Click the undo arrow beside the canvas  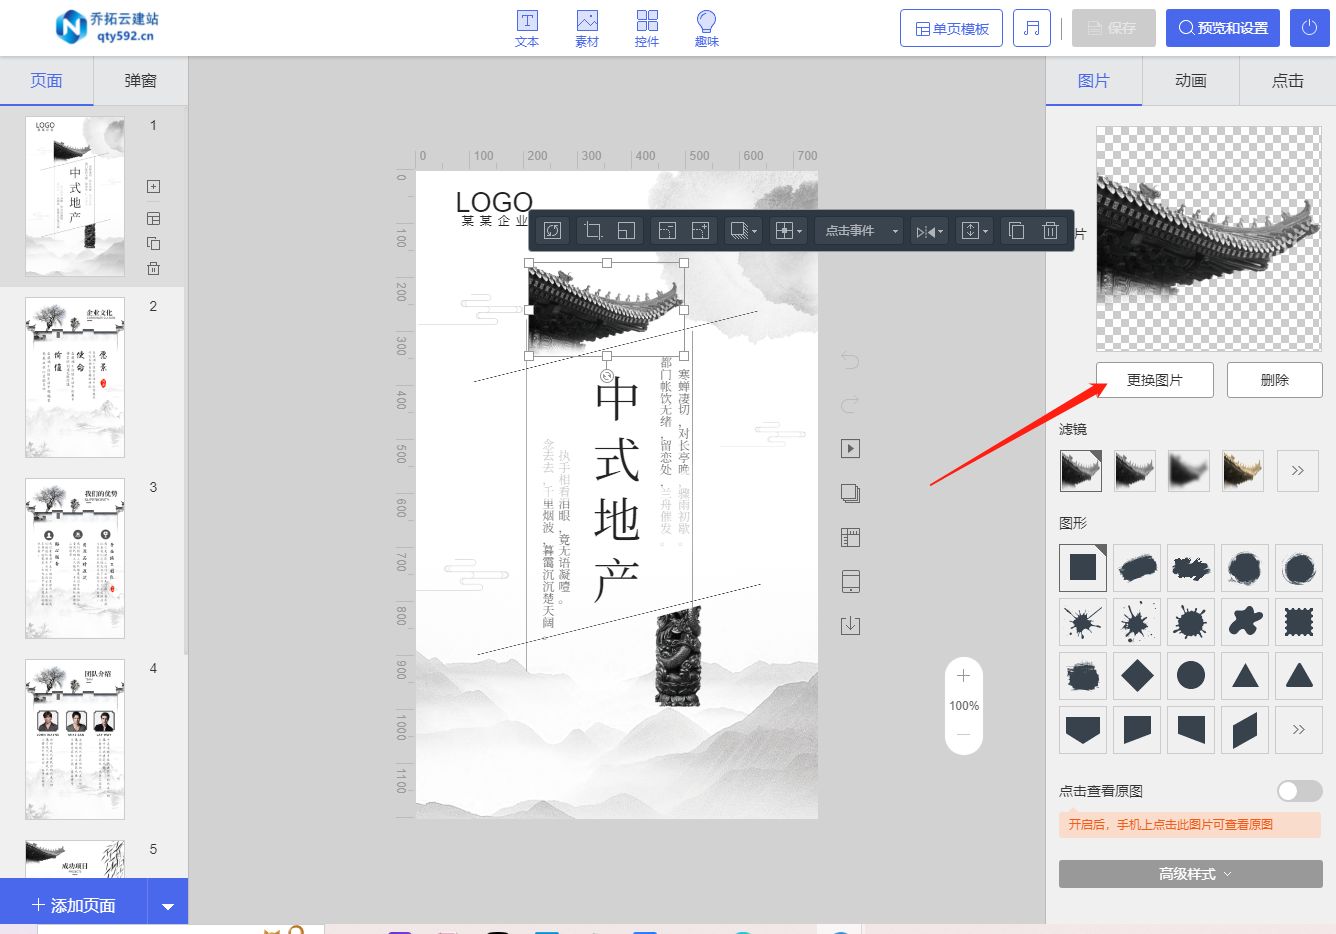pyautogui.click(x=850, y=360)
